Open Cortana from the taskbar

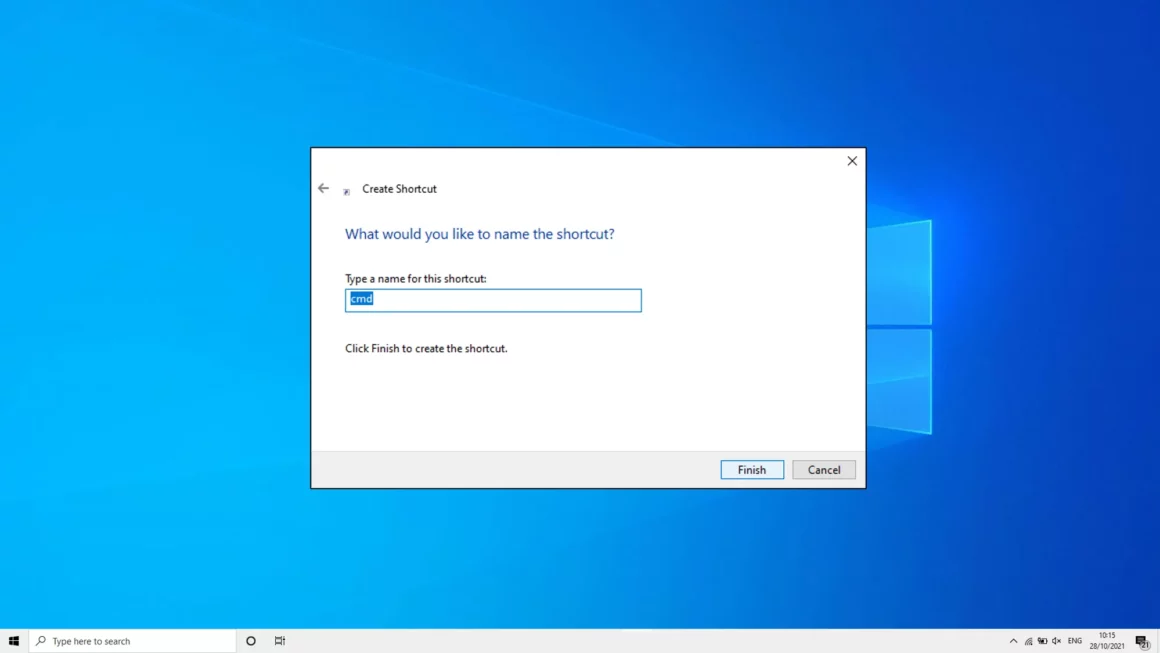click(x=251, y=641)
